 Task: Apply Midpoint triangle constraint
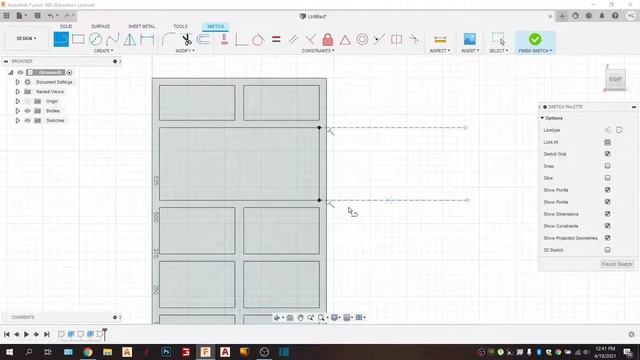(345, 40)
